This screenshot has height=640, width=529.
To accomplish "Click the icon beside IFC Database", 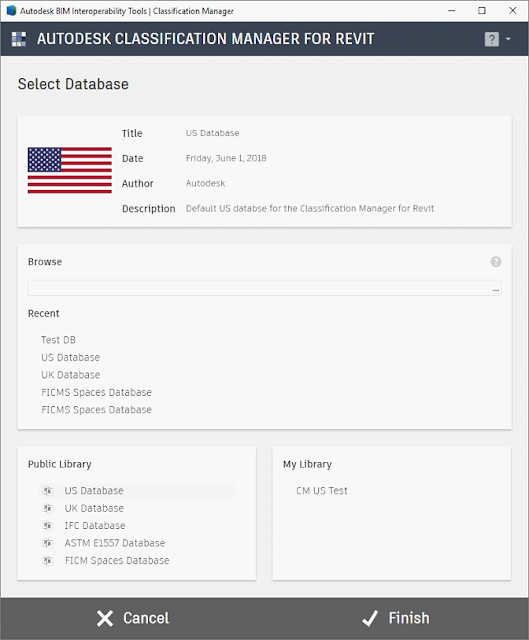I will (48, 526).
